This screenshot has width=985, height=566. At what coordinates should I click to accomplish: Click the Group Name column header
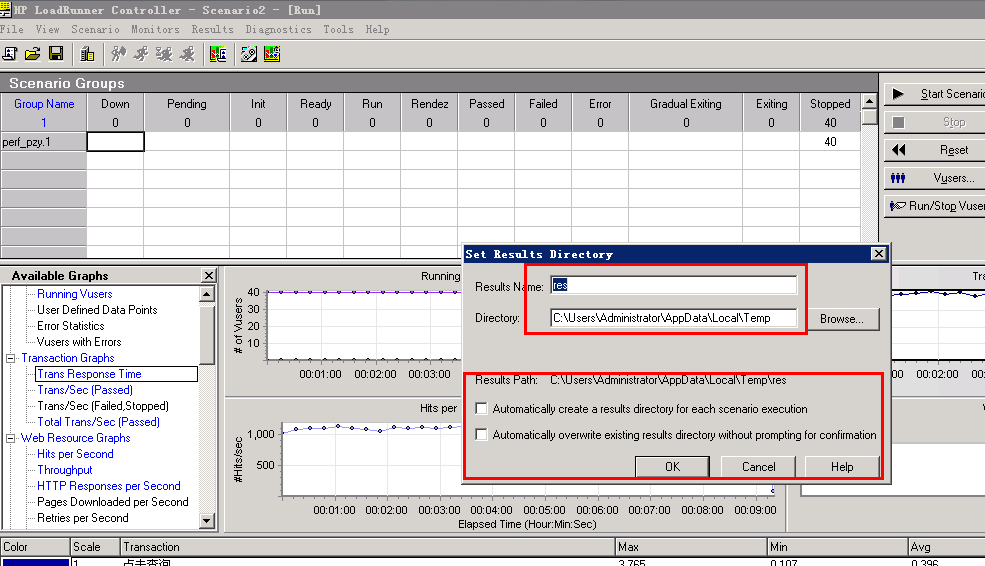point(44,104)
